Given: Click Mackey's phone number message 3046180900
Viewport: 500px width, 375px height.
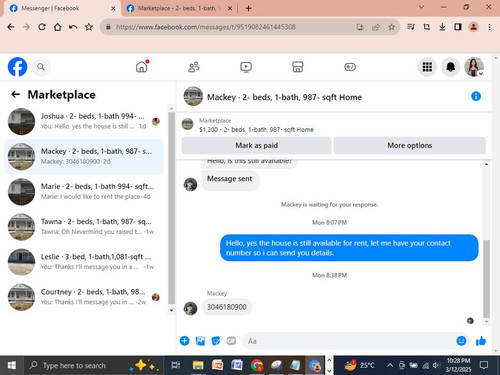Looking at the screenshot, I should tap(227, 307).
